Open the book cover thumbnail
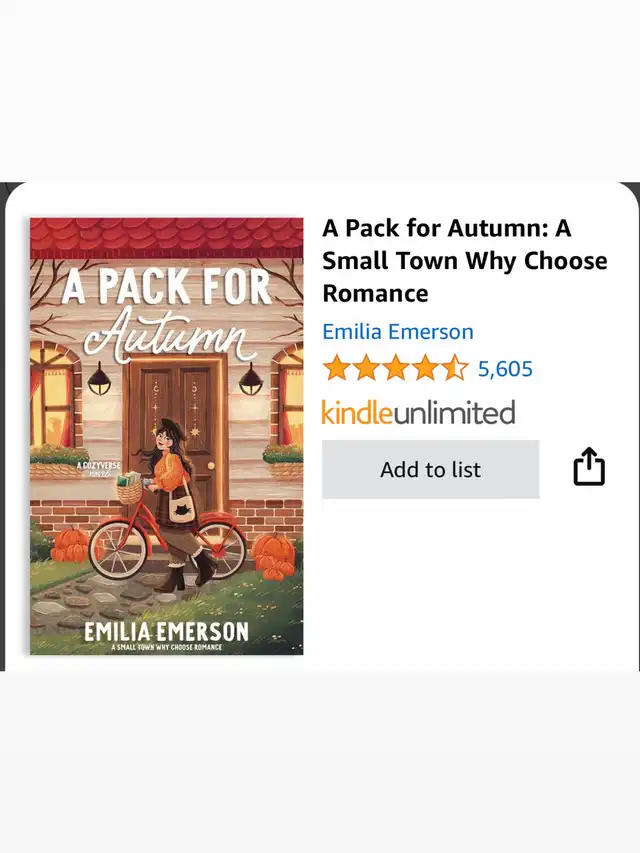This screenshot has width=640, height=853. click(x=166, y=436)
